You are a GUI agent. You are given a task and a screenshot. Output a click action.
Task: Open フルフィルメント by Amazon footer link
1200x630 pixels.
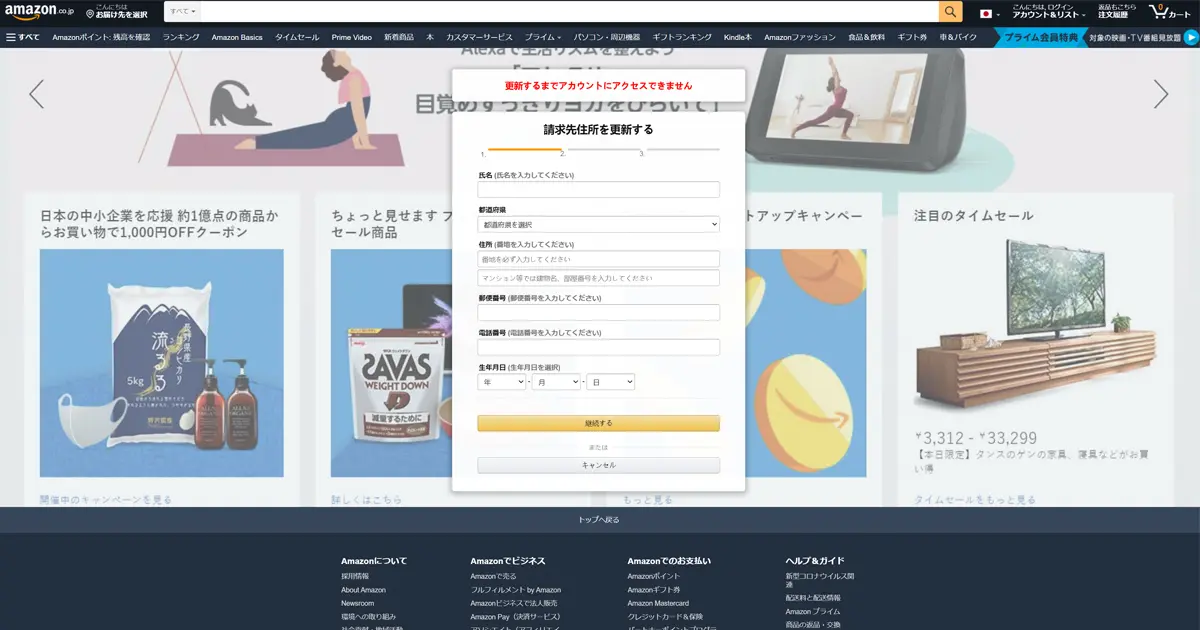pyautogui.click(x=516, y=590)
